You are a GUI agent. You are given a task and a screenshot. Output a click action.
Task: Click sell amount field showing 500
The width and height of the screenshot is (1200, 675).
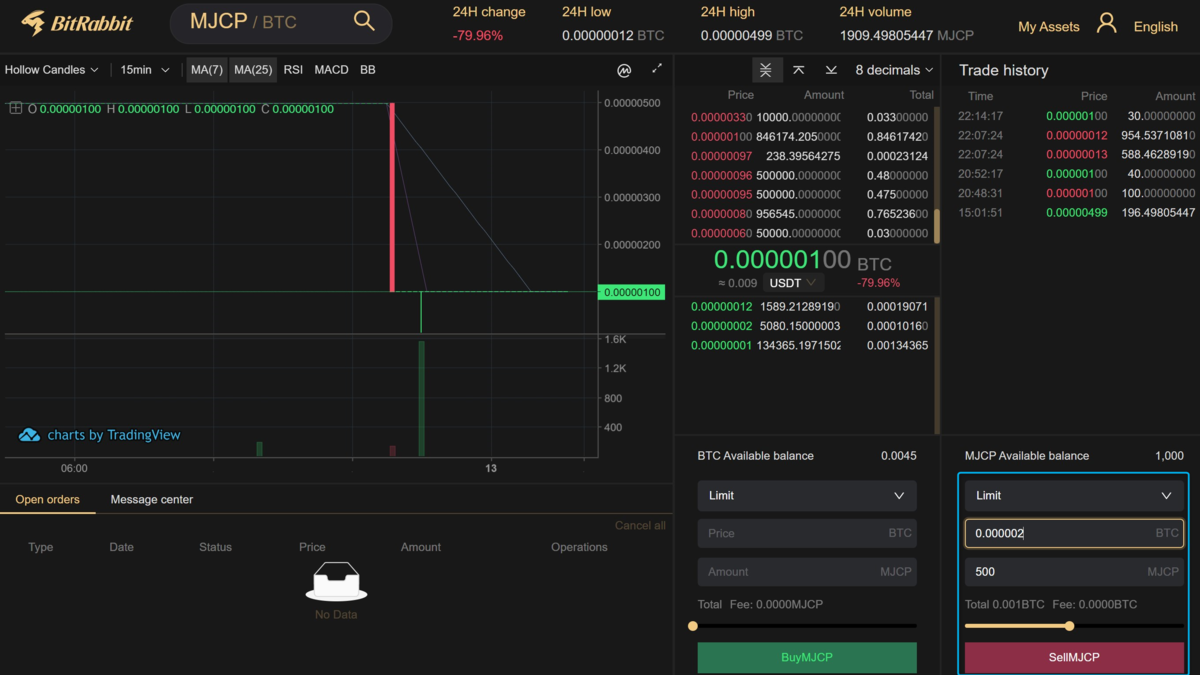[1074, 572]
